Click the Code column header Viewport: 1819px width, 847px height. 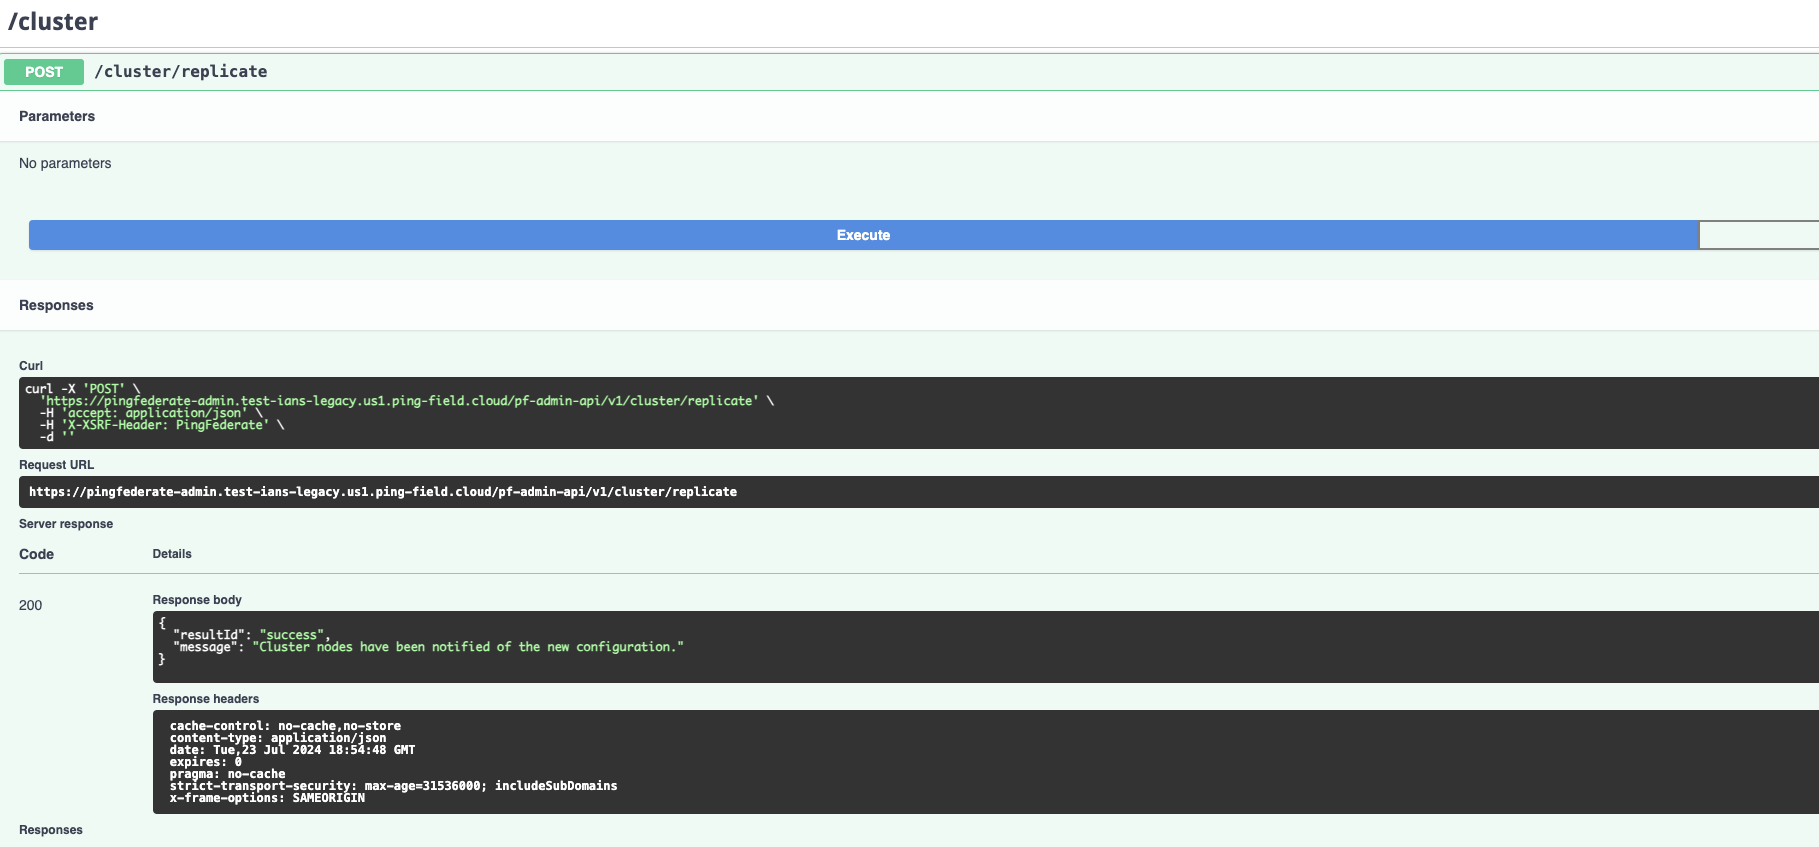pyautogui.click(x=37, y=554)
